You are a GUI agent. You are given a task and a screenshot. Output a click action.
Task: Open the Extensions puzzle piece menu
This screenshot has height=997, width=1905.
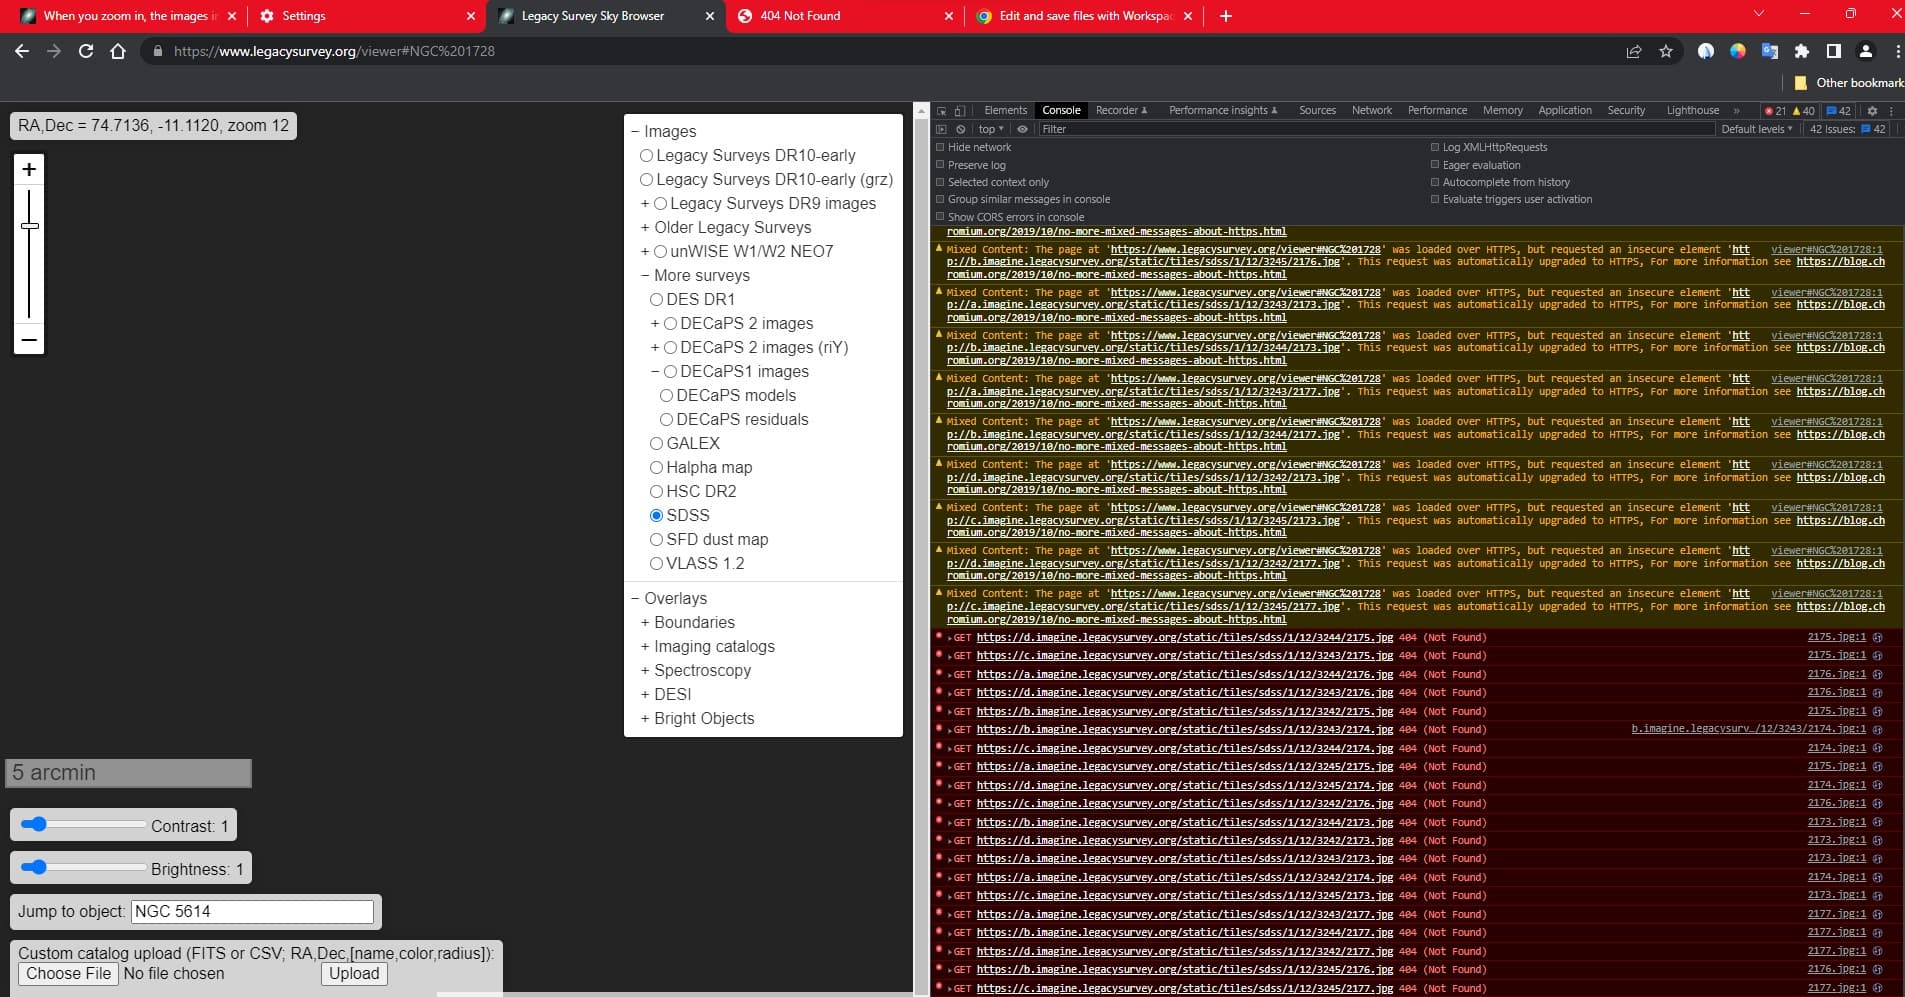point(1801,51)
